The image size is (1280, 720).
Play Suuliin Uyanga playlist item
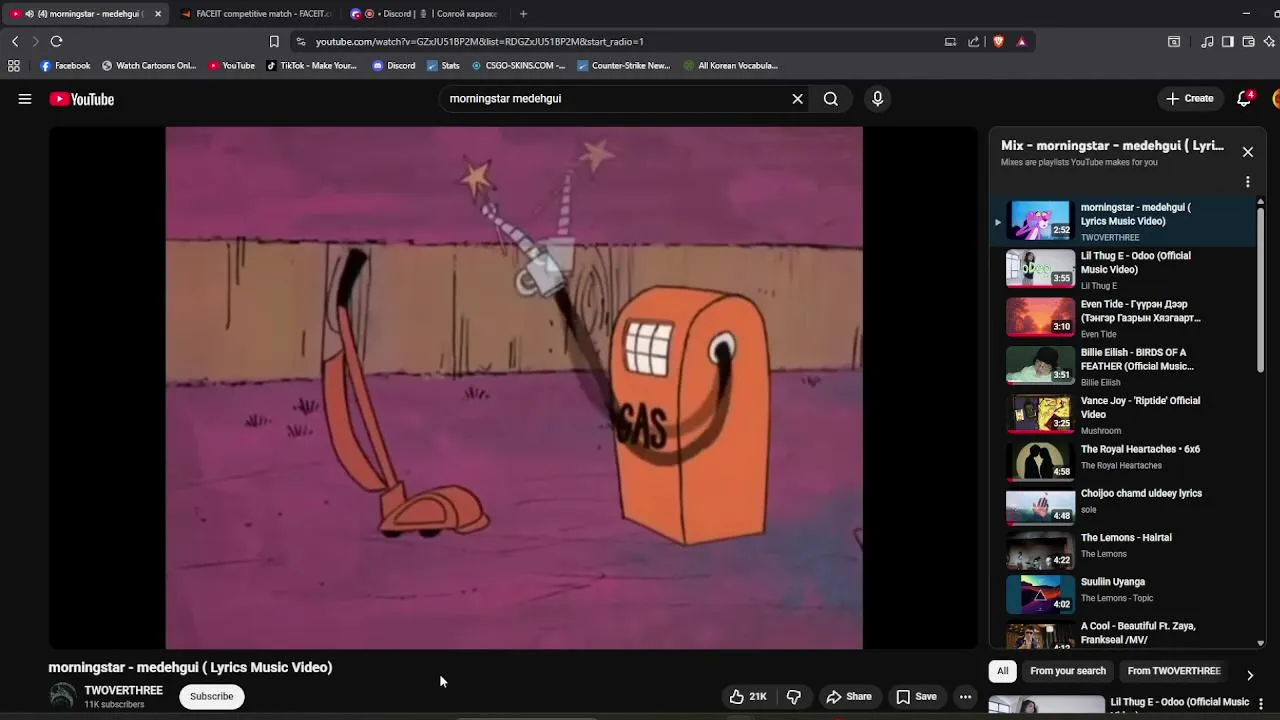1122,594
